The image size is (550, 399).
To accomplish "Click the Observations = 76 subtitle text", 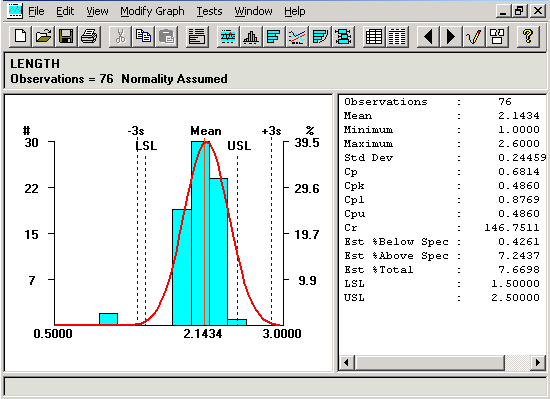I will 62,79.
